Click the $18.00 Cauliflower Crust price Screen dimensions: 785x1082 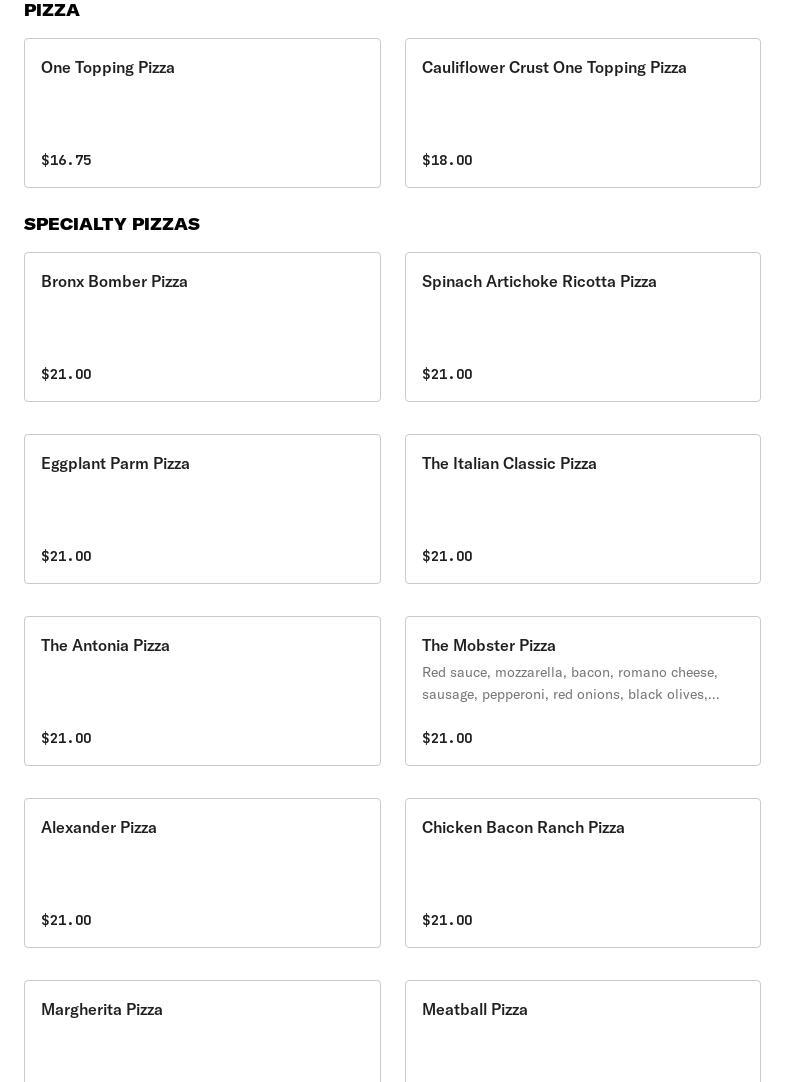click(447, 160)
